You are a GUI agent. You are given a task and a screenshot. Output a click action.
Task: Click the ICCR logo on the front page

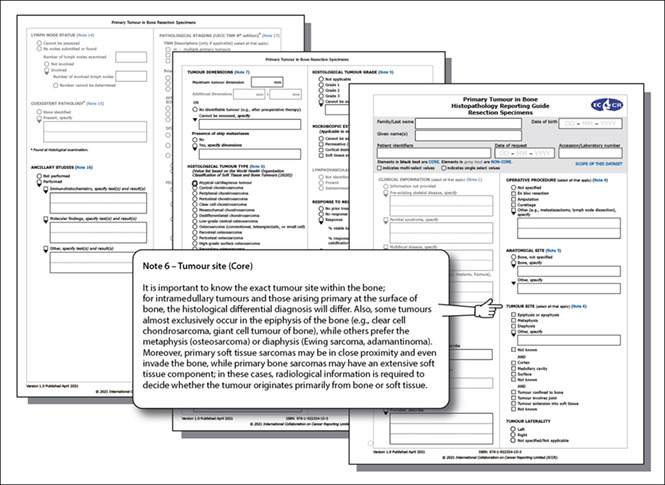607,105
